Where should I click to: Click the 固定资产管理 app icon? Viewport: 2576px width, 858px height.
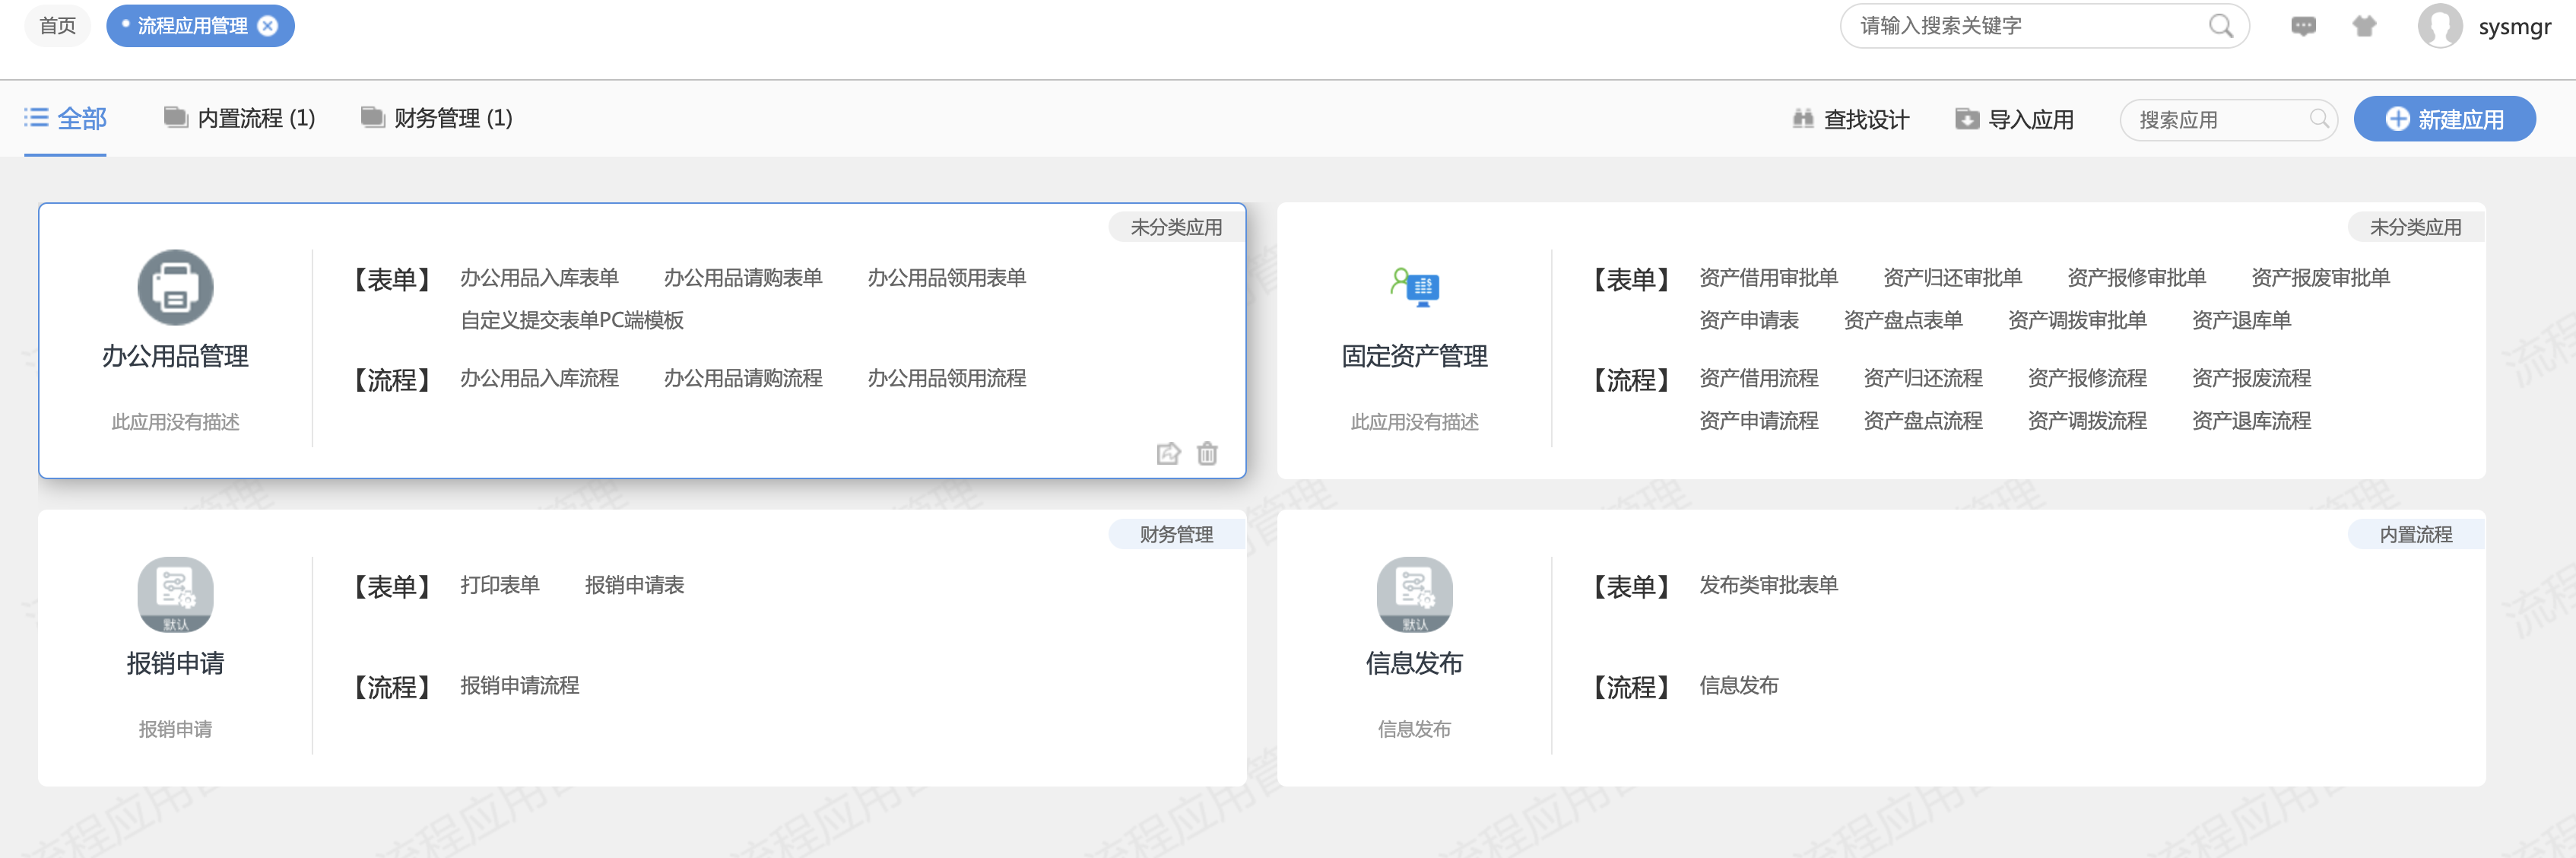click(x=1414, y=288)
